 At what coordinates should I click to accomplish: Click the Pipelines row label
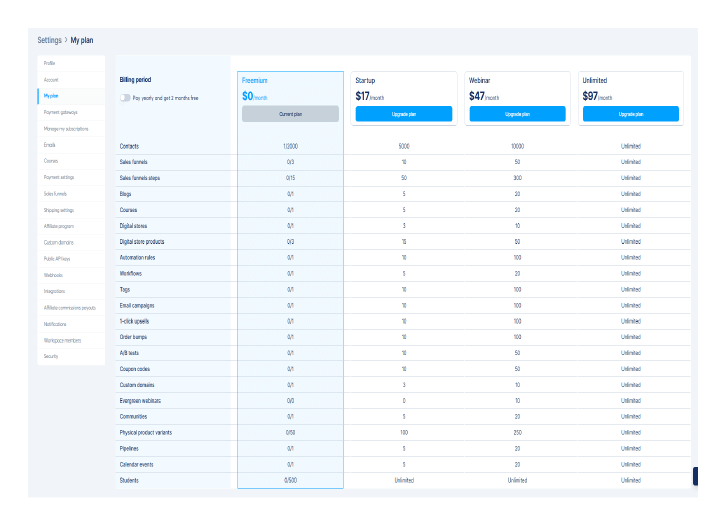[129, 448]
